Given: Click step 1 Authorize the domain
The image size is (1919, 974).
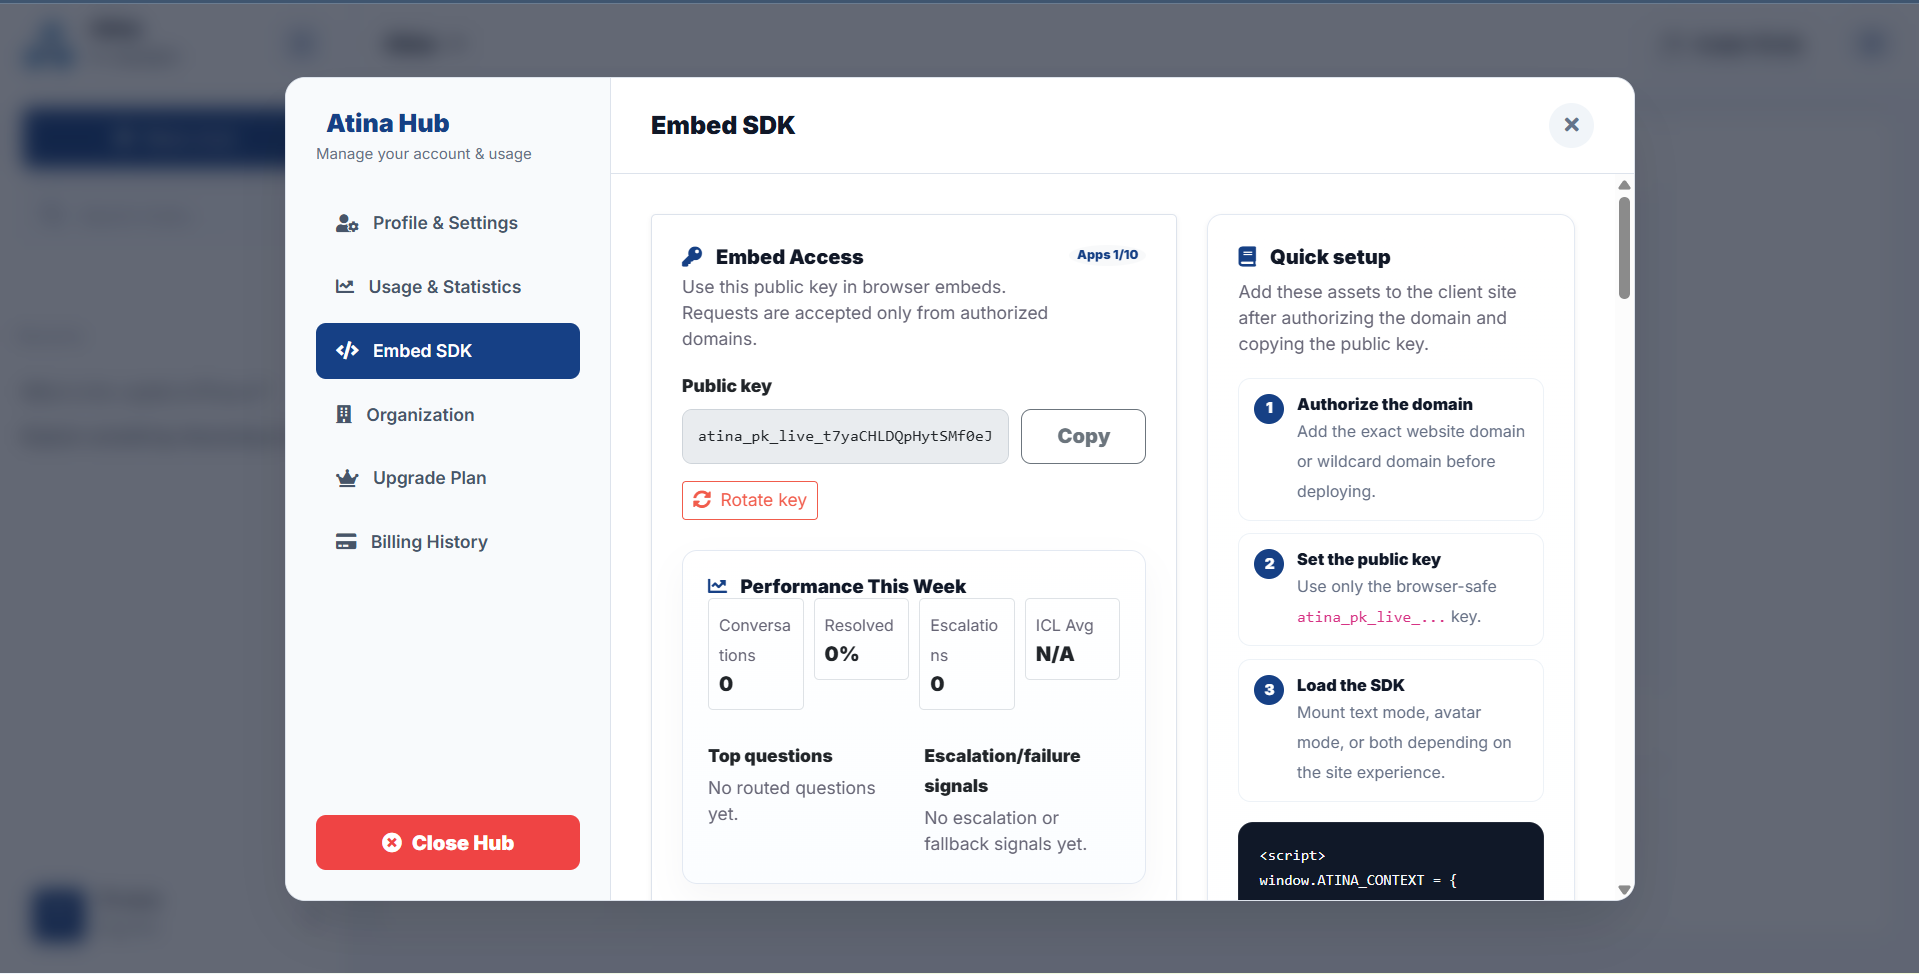Looking at the screenshot, I should pos(1391,449).
